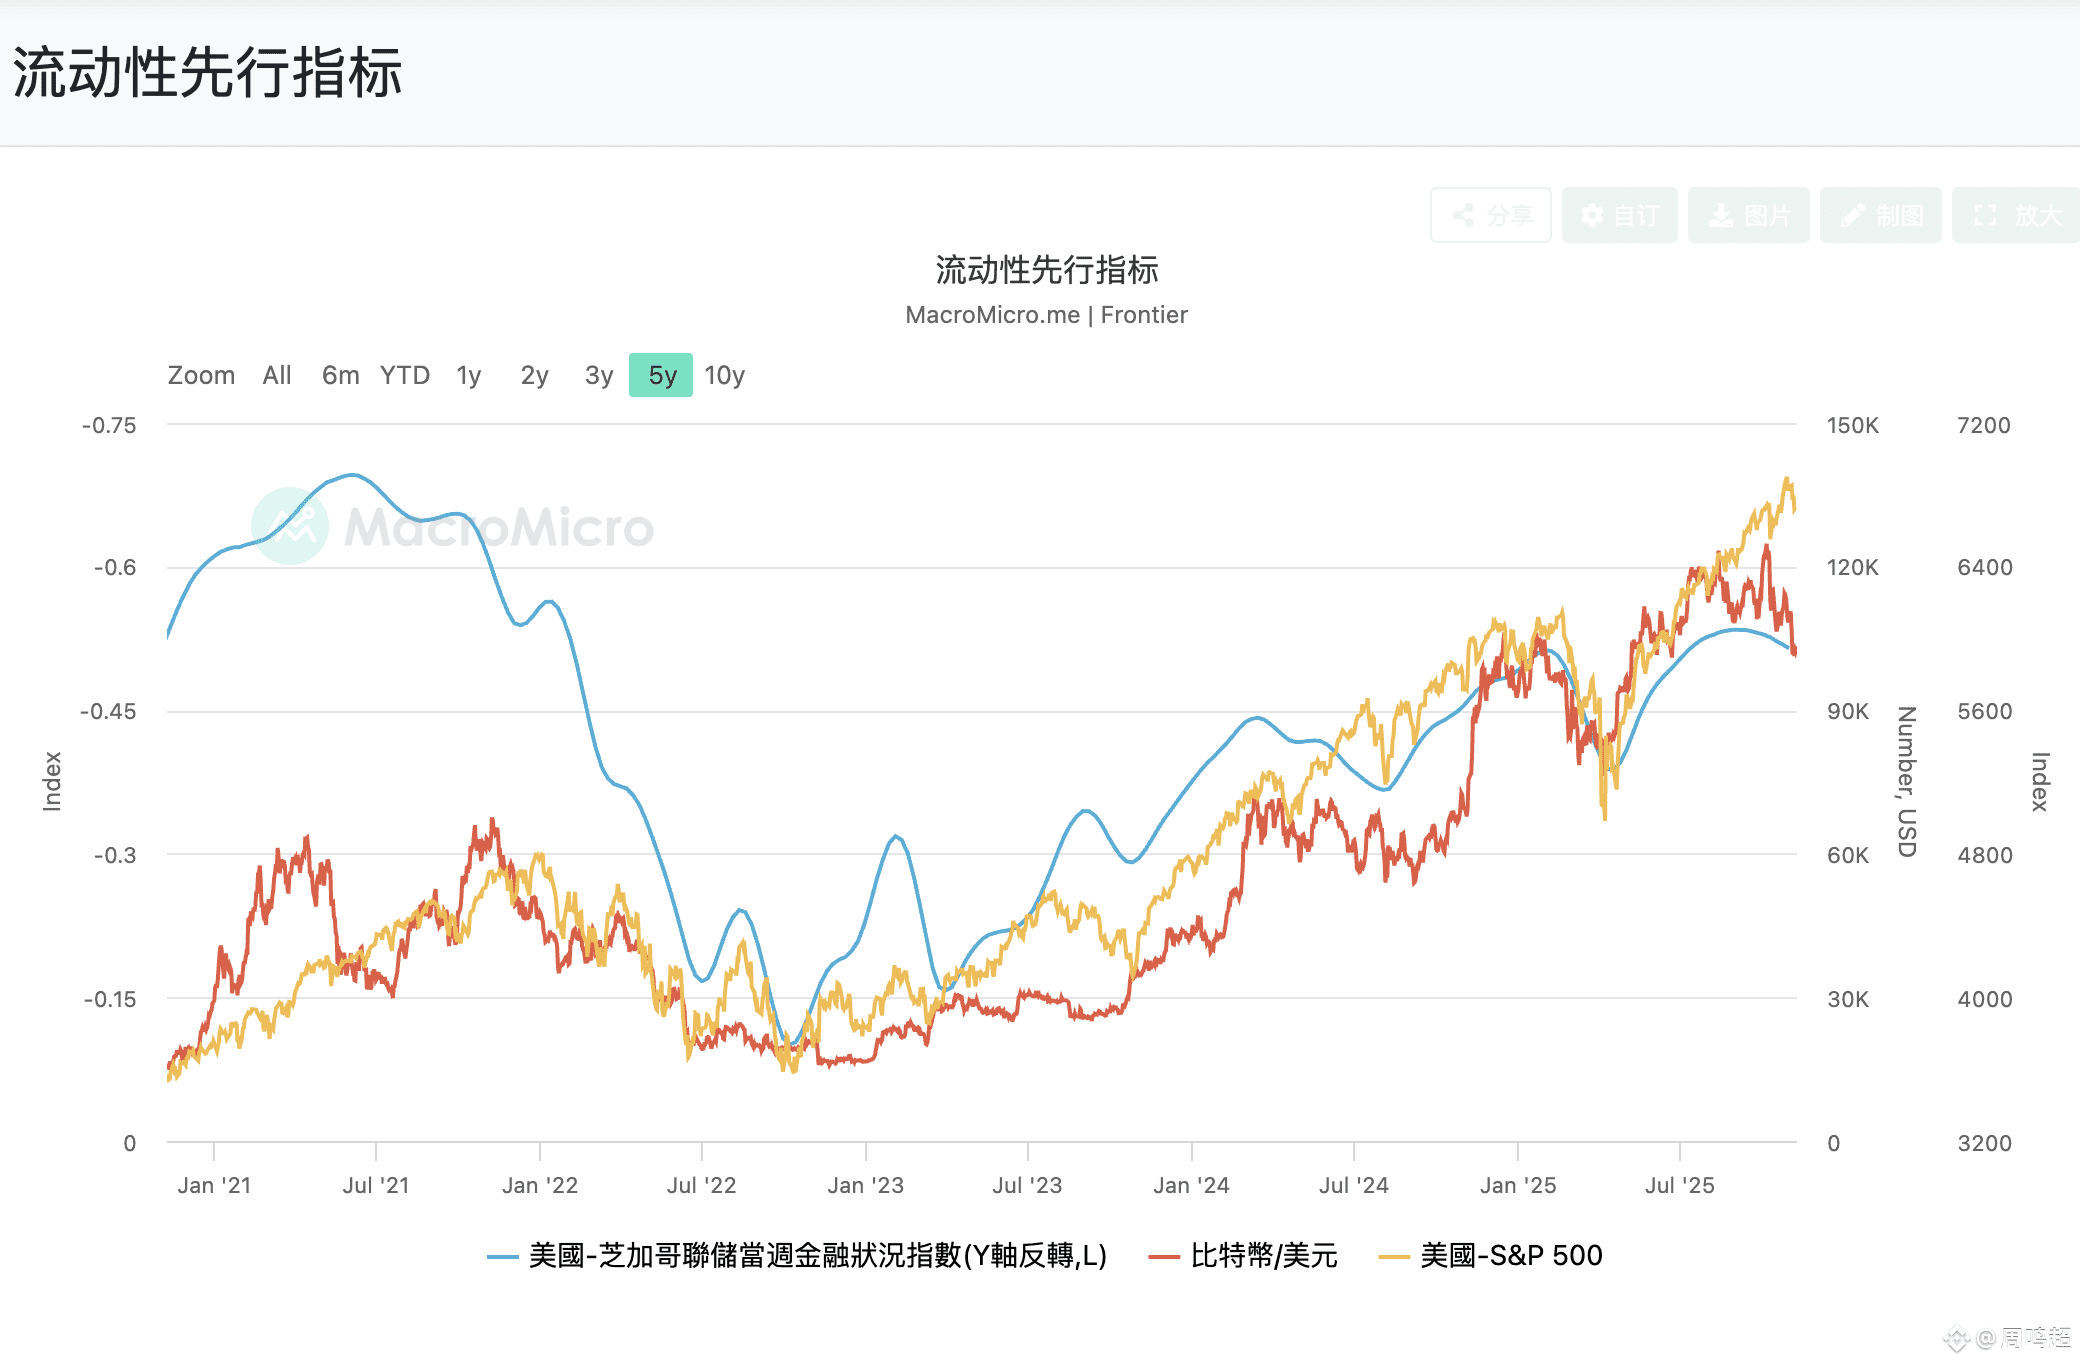This screenshot has height=1364, width=2080.
Task: Toggle the 美國-S&P 500 legend series
Action: coord(1510,1255)
